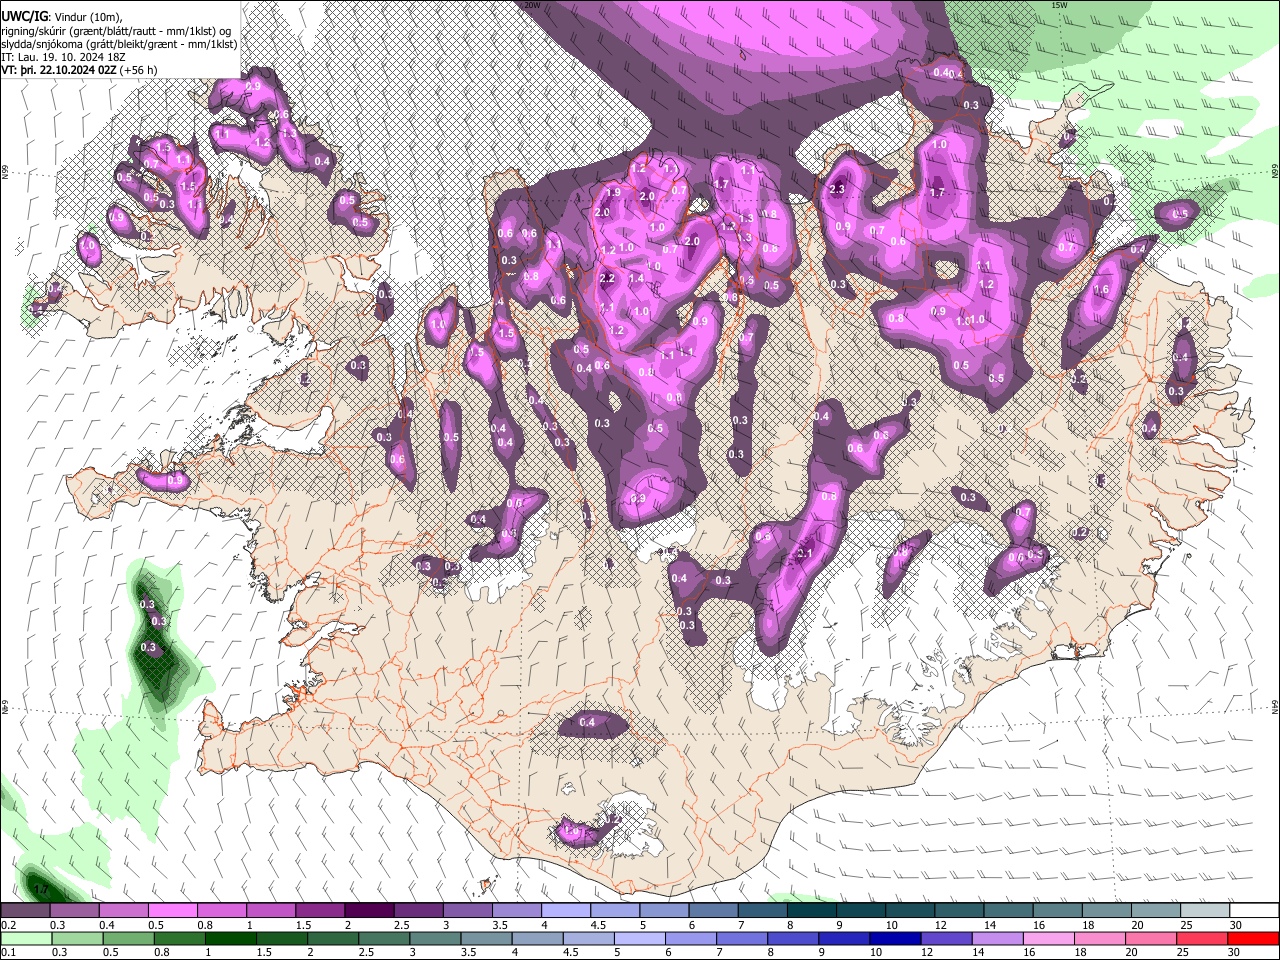Click the '0.1' label on the rain scale
This screenshot has width=1280, height=960.
click(8, 953)
